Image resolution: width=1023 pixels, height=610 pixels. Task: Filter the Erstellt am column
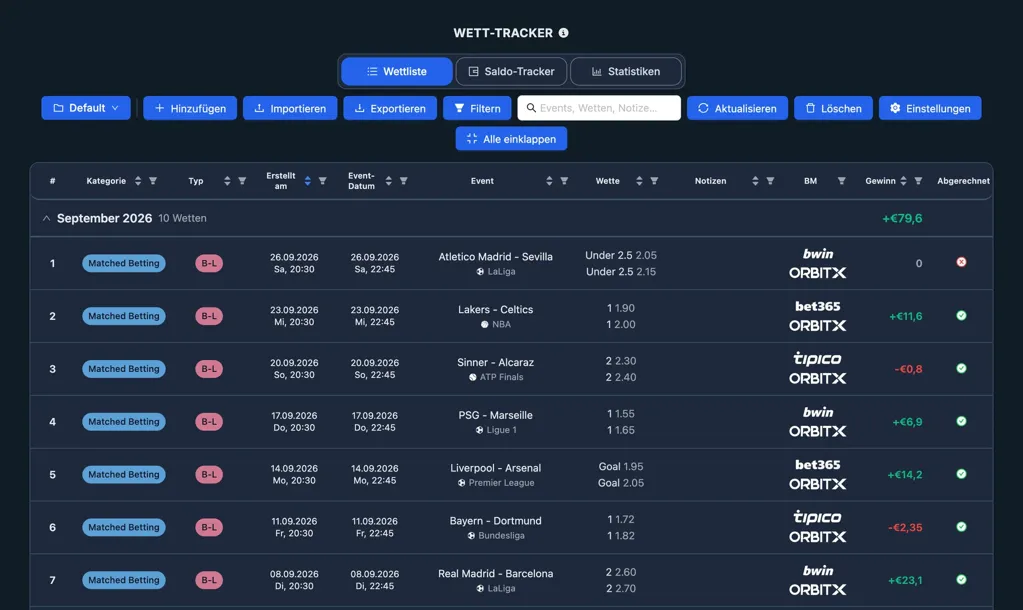point(322,181)
